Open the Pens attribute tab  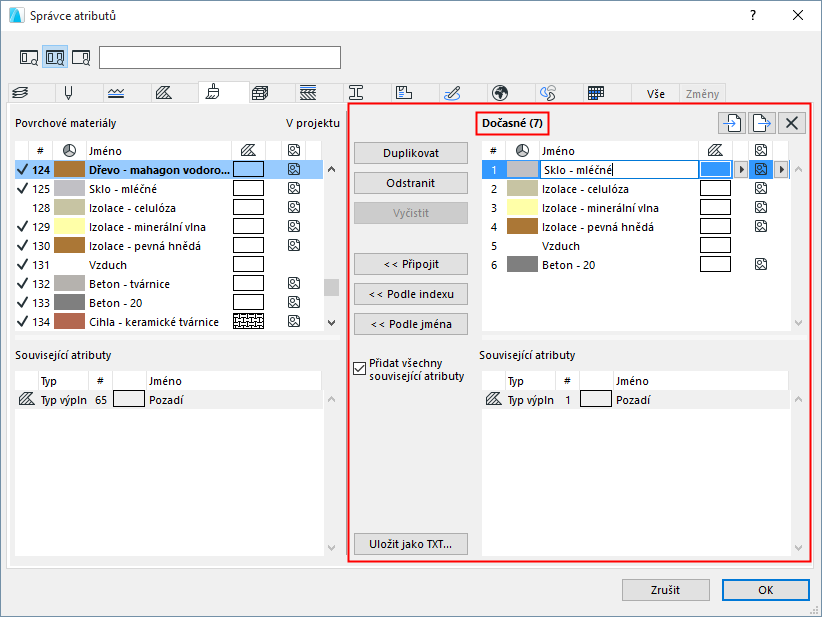(x=68, y=93)
